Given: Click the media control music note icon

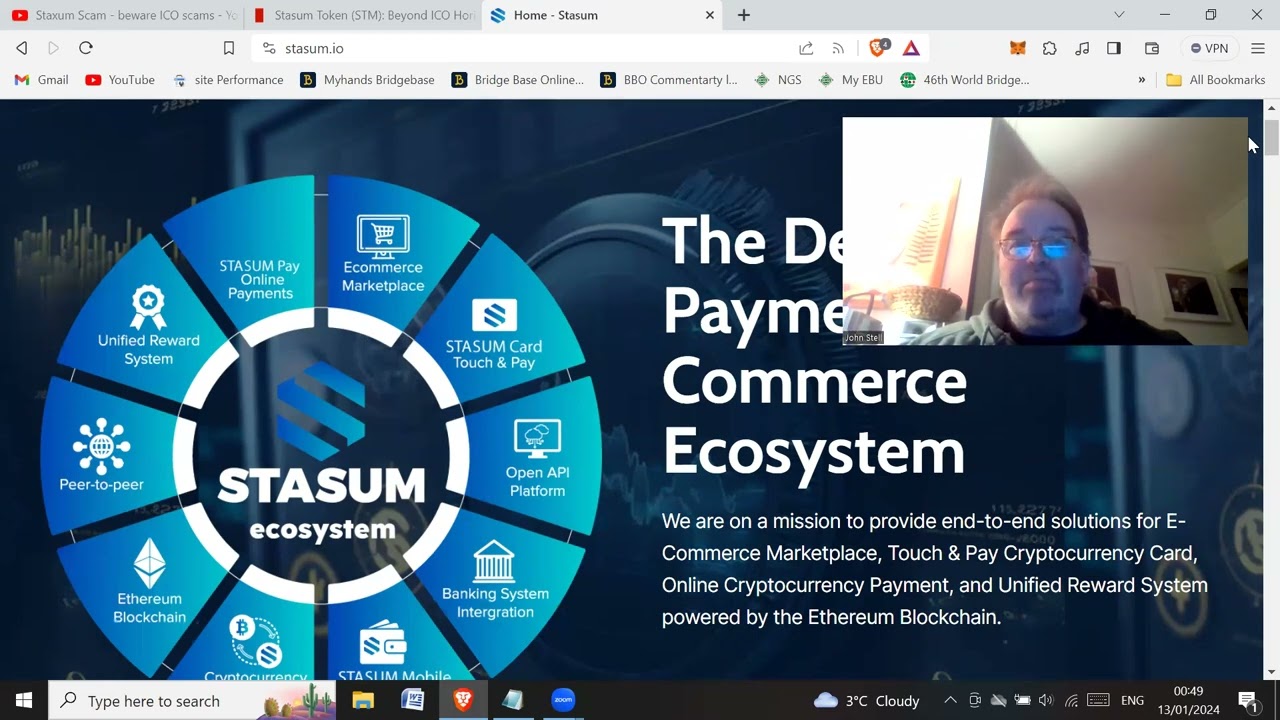Looking at the screenshot, I should (1082, 48).
